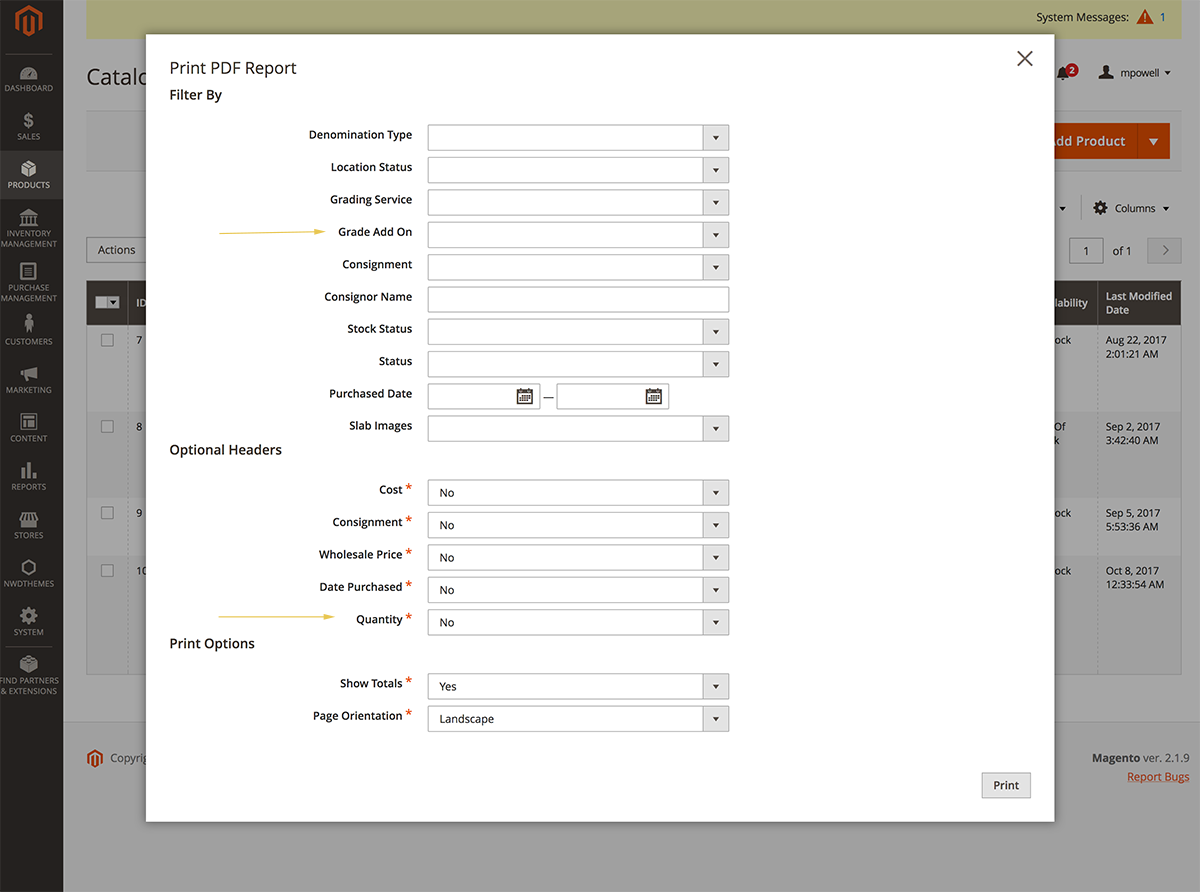Open the Reports sidebar icon

coord(29,476)
